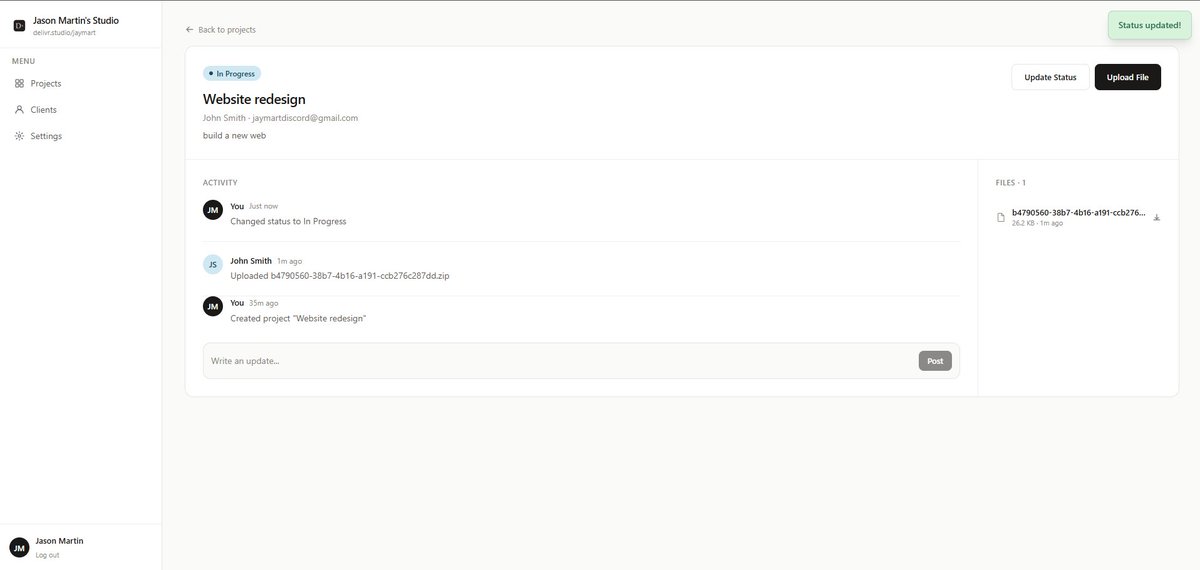
Task: Click the Jason Martin user name
Action: click(x=59, y=541)
